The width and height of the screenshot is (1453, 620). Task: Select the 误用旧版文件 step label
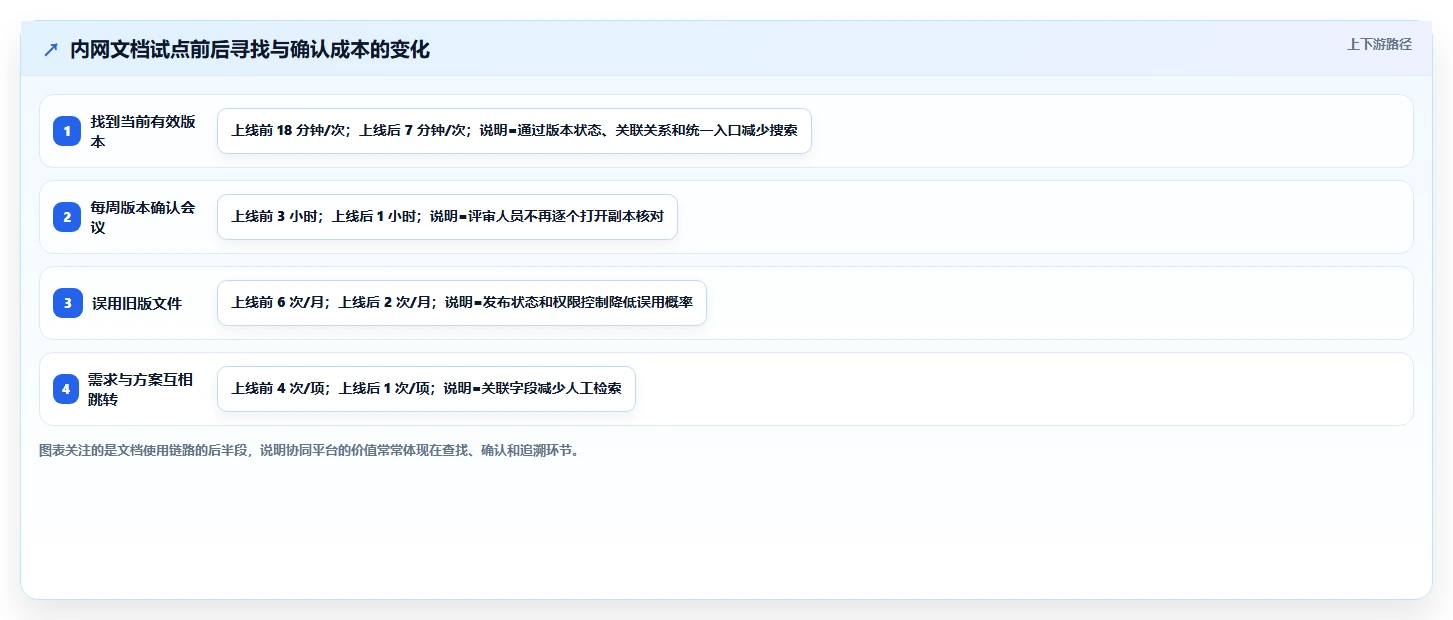[x=136, y=303]
